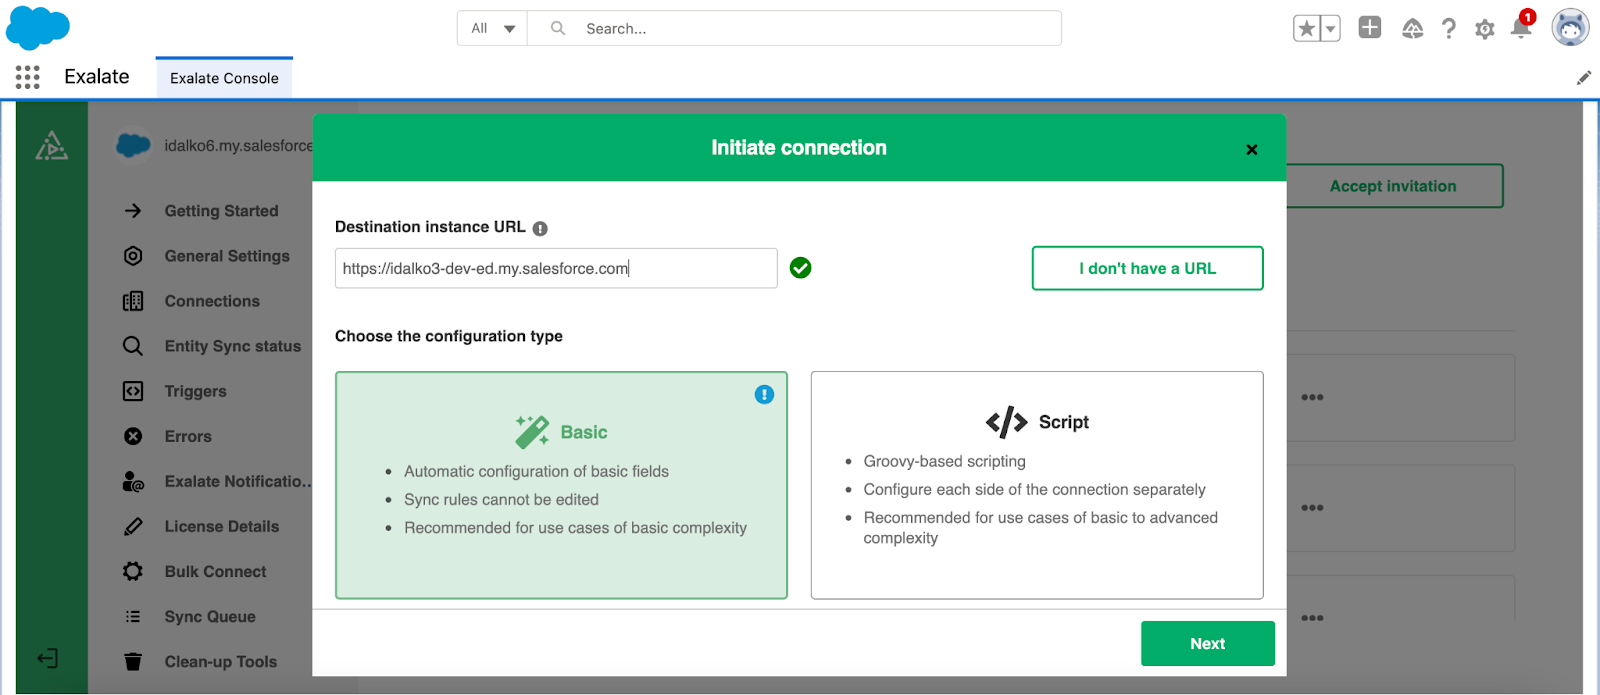Open the first connection's three-dot menu
The image size is (1600, 695).
1312,398
